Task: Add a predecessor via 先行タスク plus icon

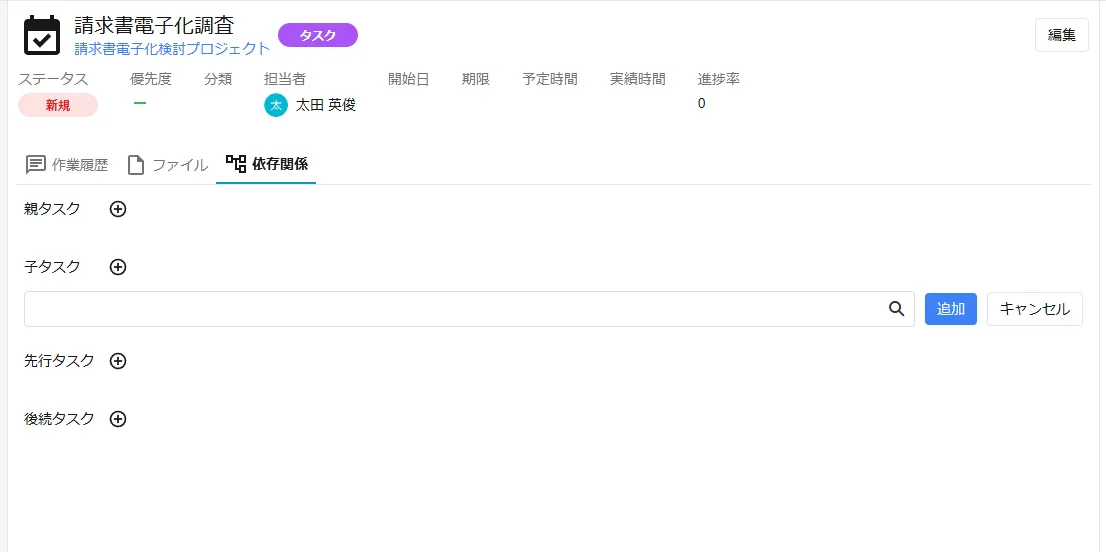Action: click(118, 361)
